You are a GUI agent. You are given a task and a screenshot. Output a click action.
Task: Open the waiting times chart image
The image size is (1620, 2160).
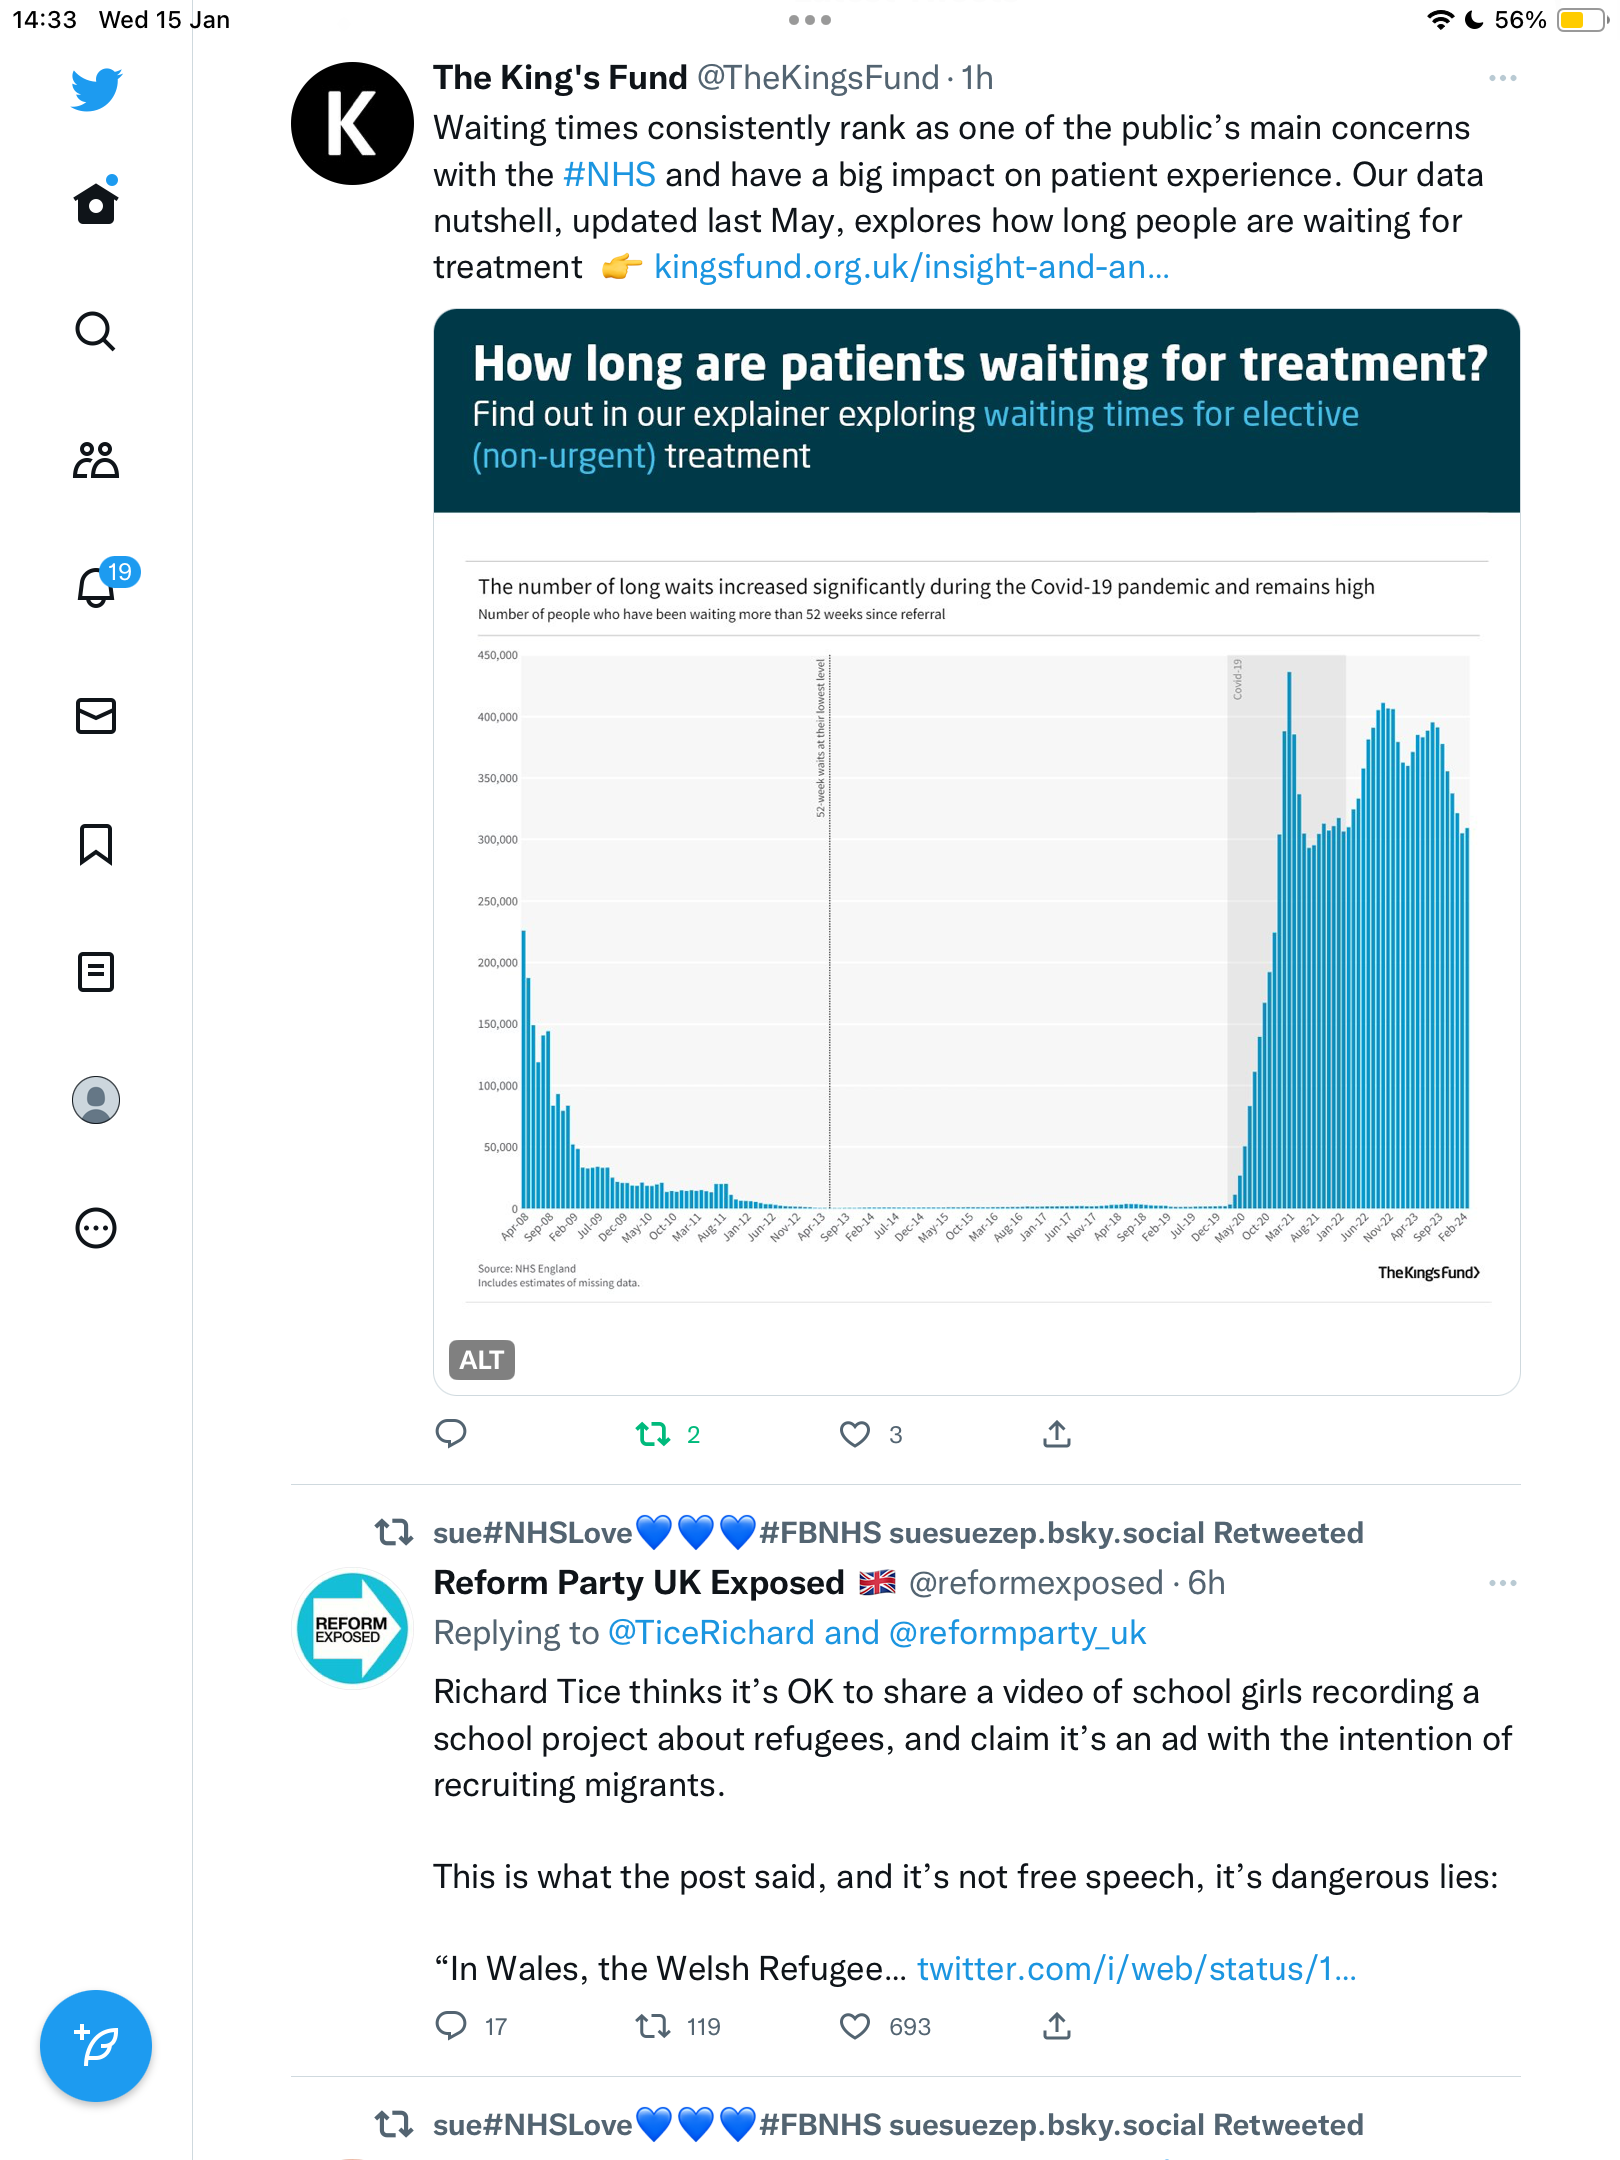coord(976,852)
